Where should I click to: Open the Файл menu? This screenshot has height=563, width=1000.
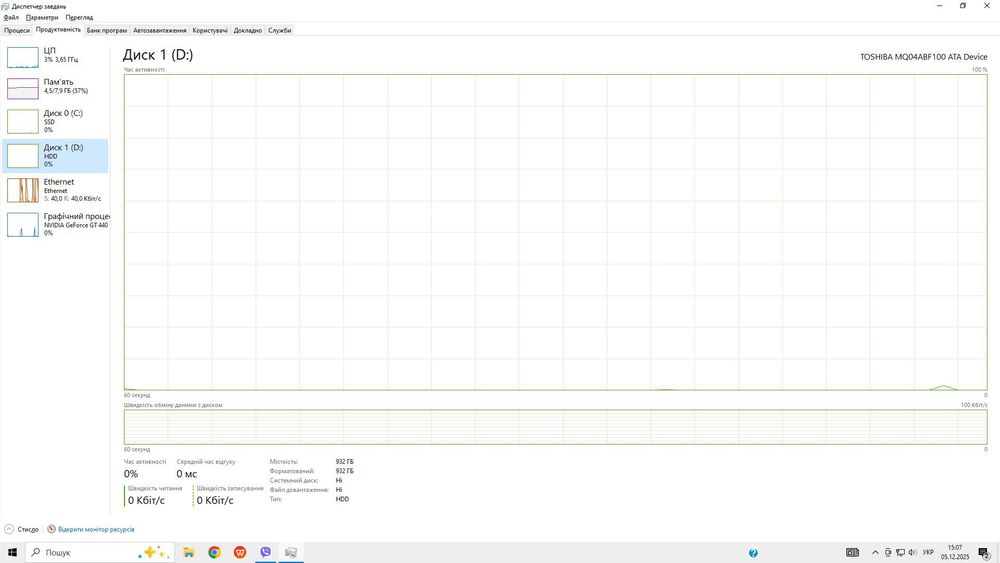(11, 17)
